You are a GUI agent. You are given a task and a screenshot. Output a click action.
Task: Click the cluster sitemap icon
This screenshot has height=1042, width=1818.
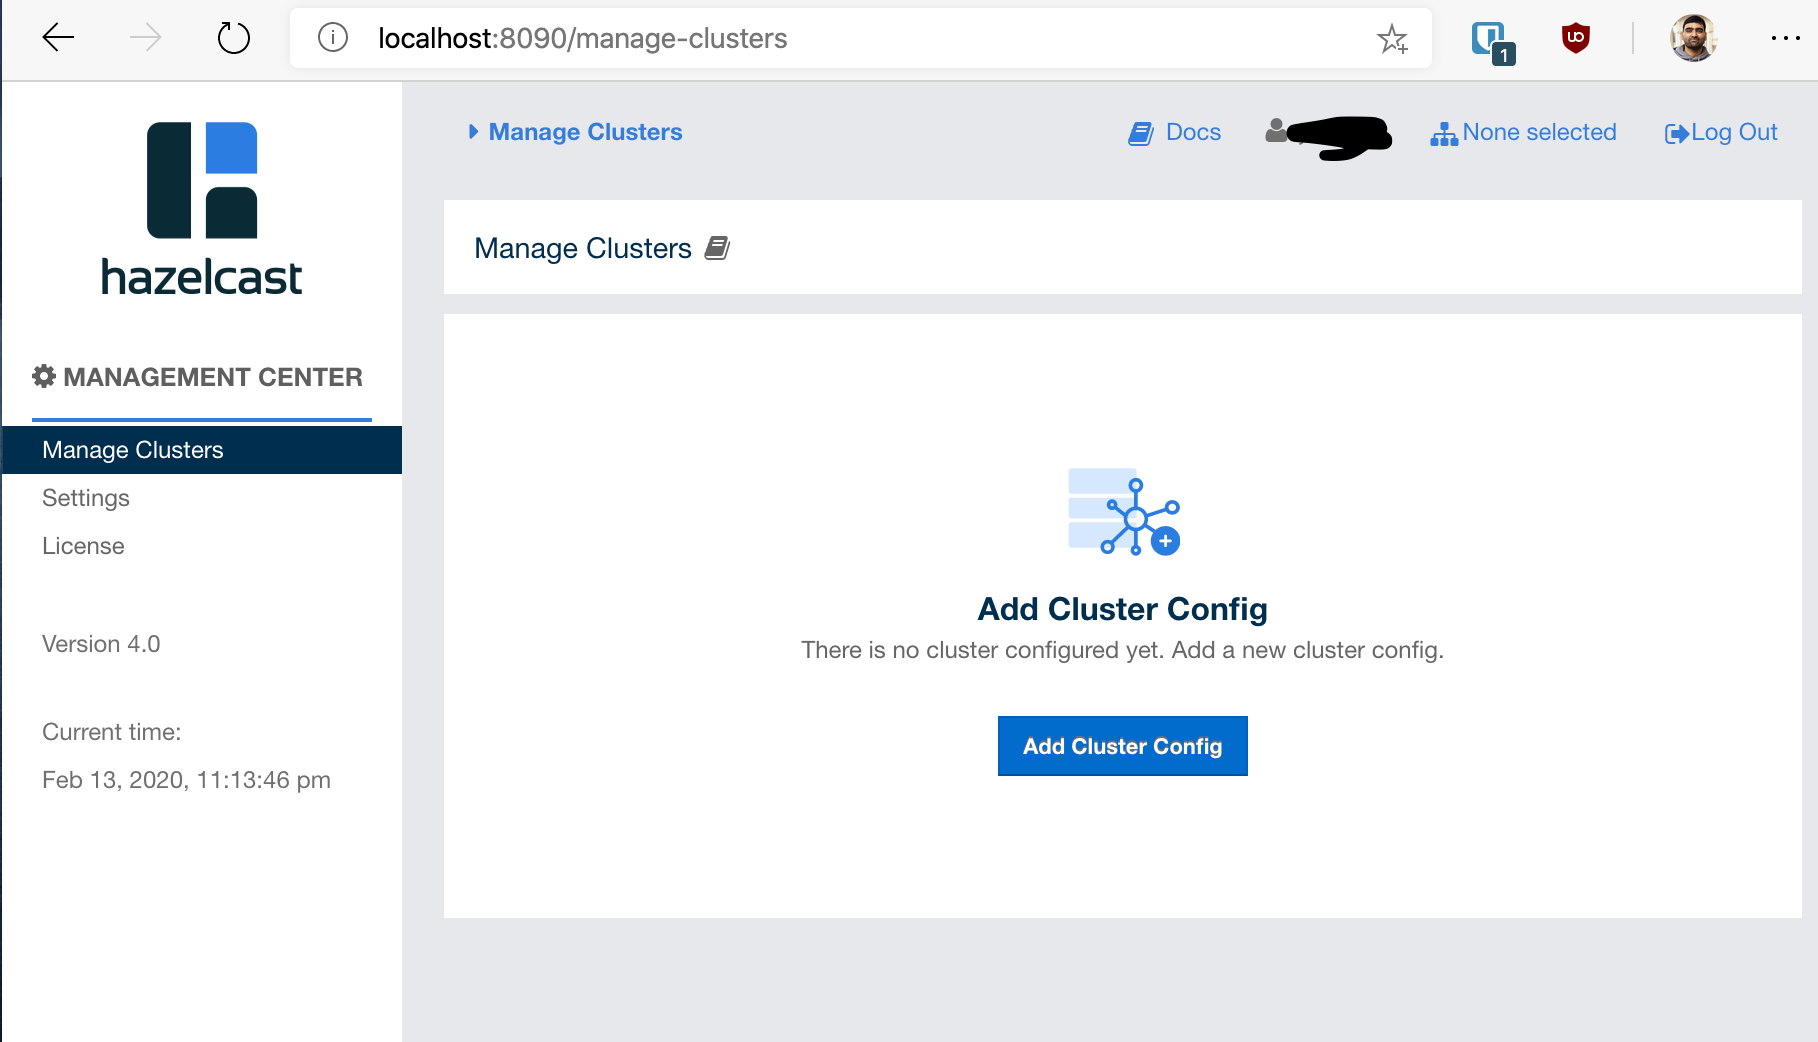1444,134
